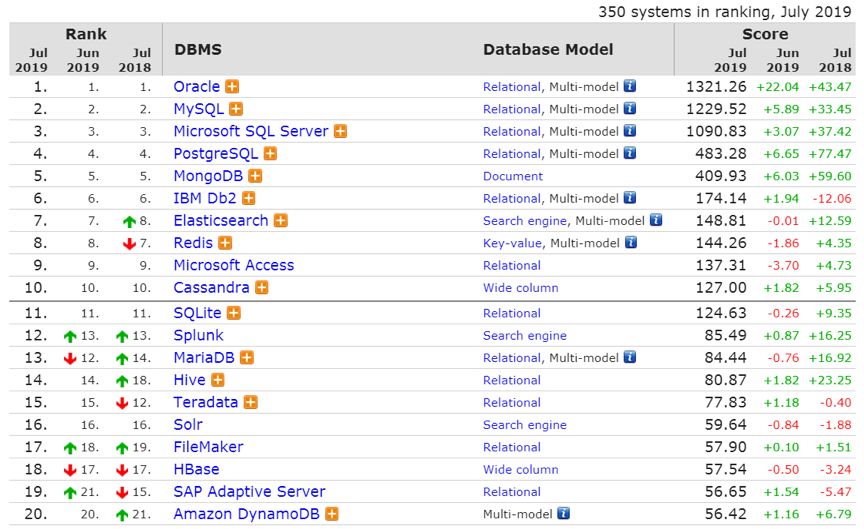Click the plus icon next to MongoDB
This screenshot has width=864, height=529.
(257, 176)
